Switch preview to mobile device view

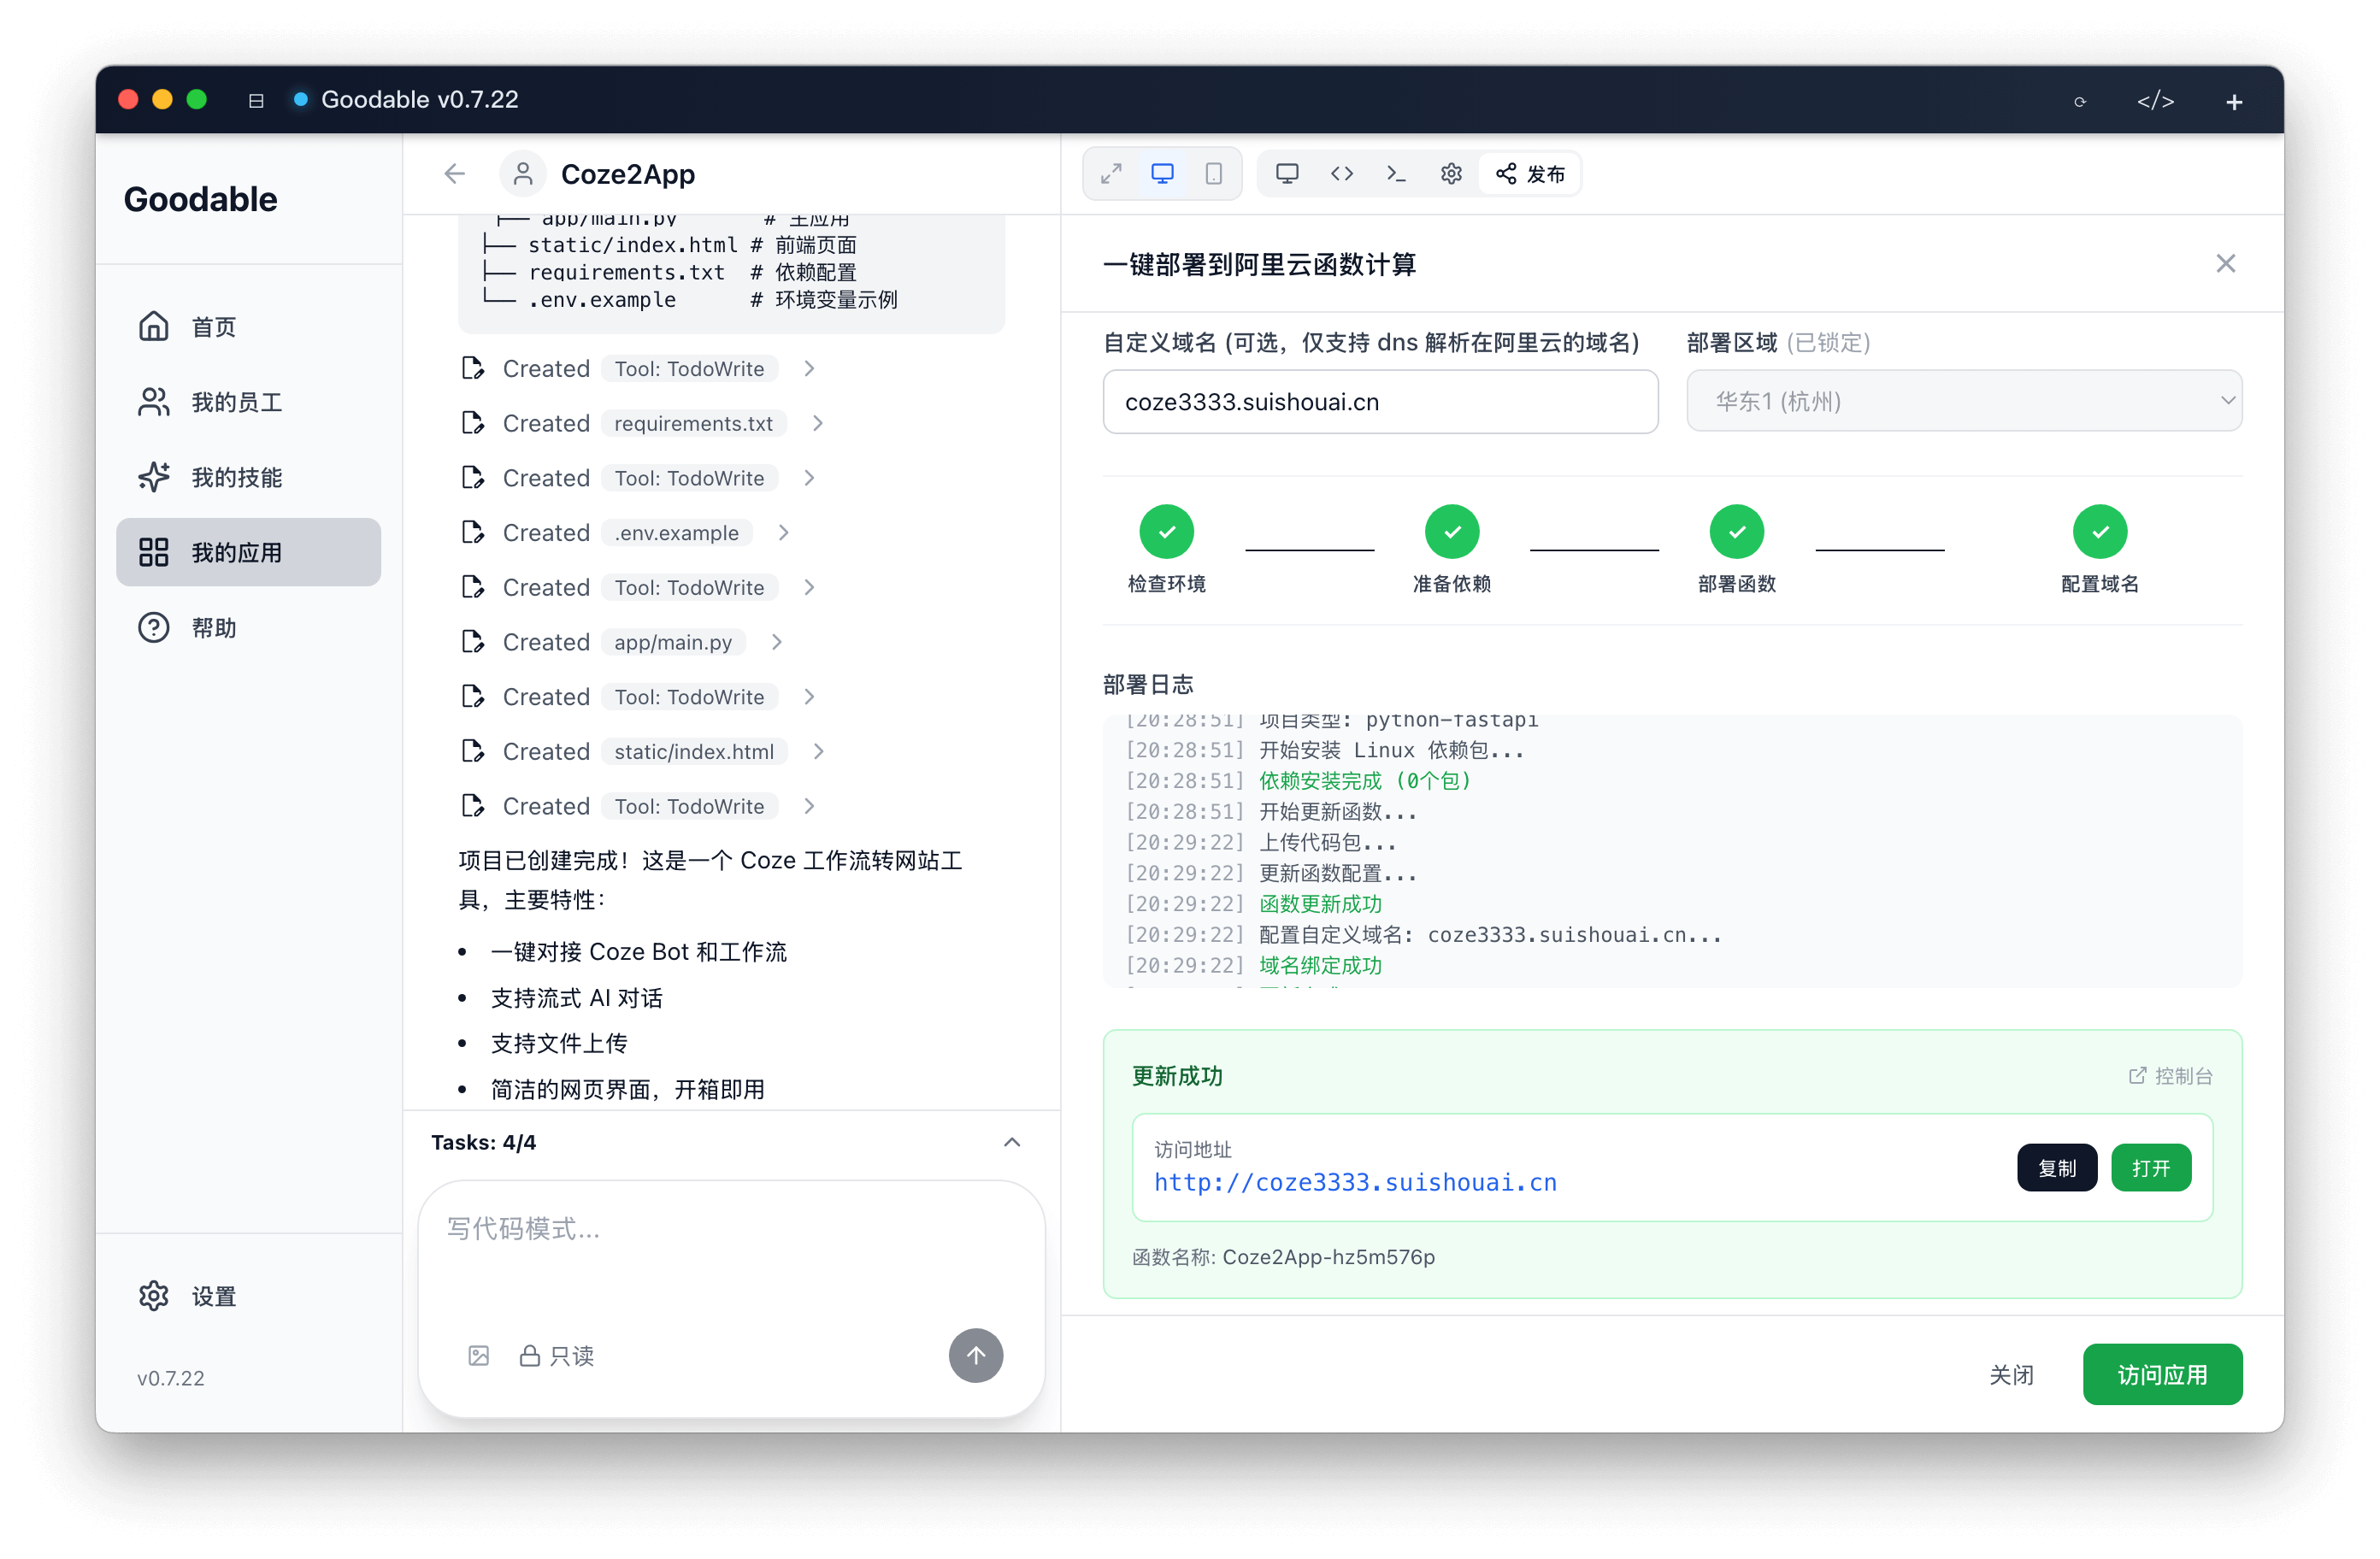[1213, 172]
